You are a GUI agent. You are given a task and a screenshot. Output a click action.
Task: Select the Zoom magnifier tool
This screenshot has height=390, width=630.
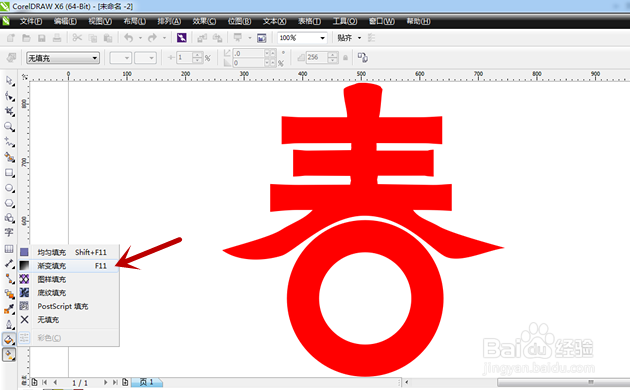(9, 127)
